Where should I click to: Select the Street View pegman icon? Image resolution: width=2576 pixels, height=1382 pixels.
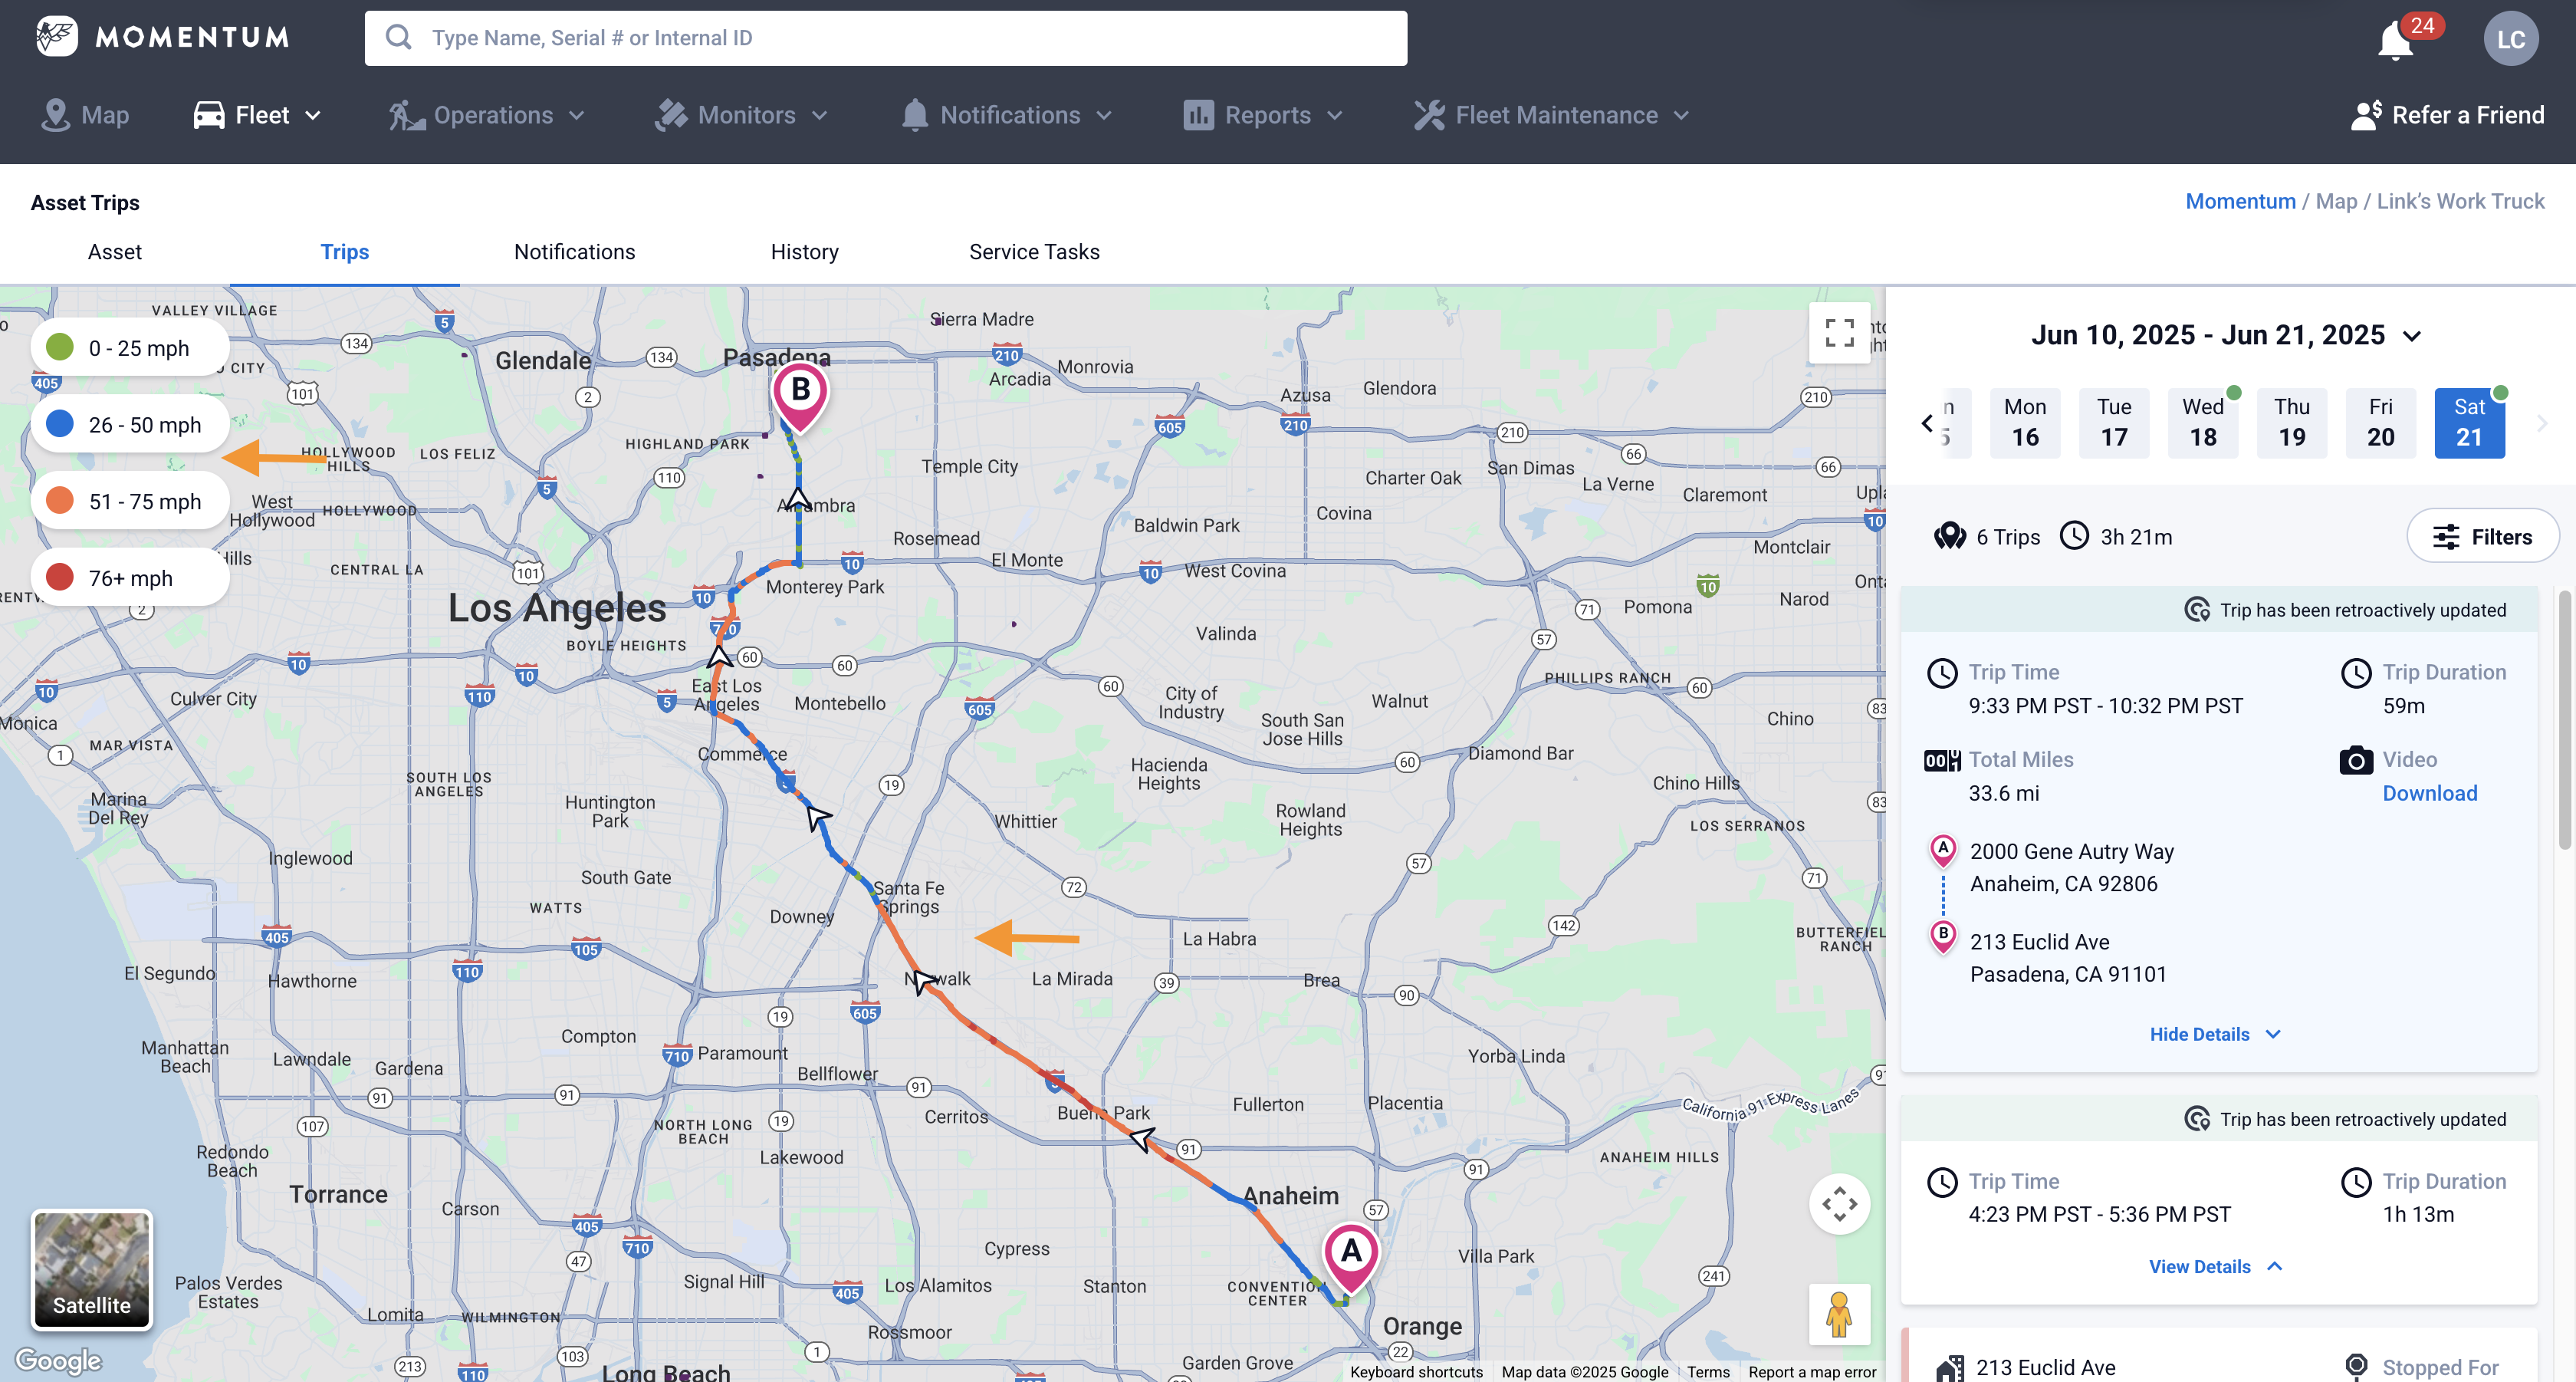click(x=1839, y=1314)
